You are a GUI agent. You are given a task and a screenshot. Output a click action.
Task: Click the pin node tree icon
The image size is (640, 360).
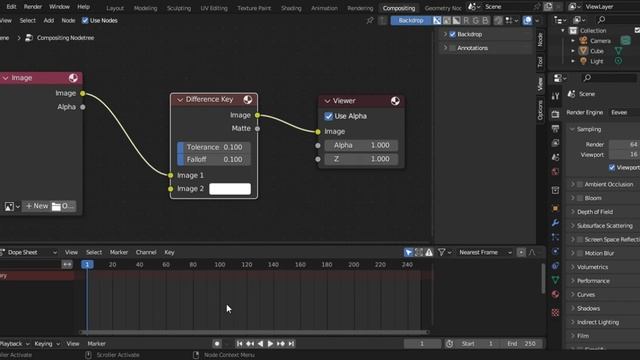(x=370, y=20)
